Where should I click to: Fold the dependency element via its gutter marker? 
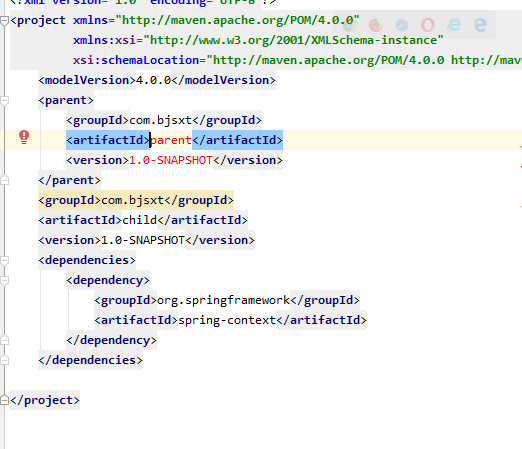[x=4, y=280]
